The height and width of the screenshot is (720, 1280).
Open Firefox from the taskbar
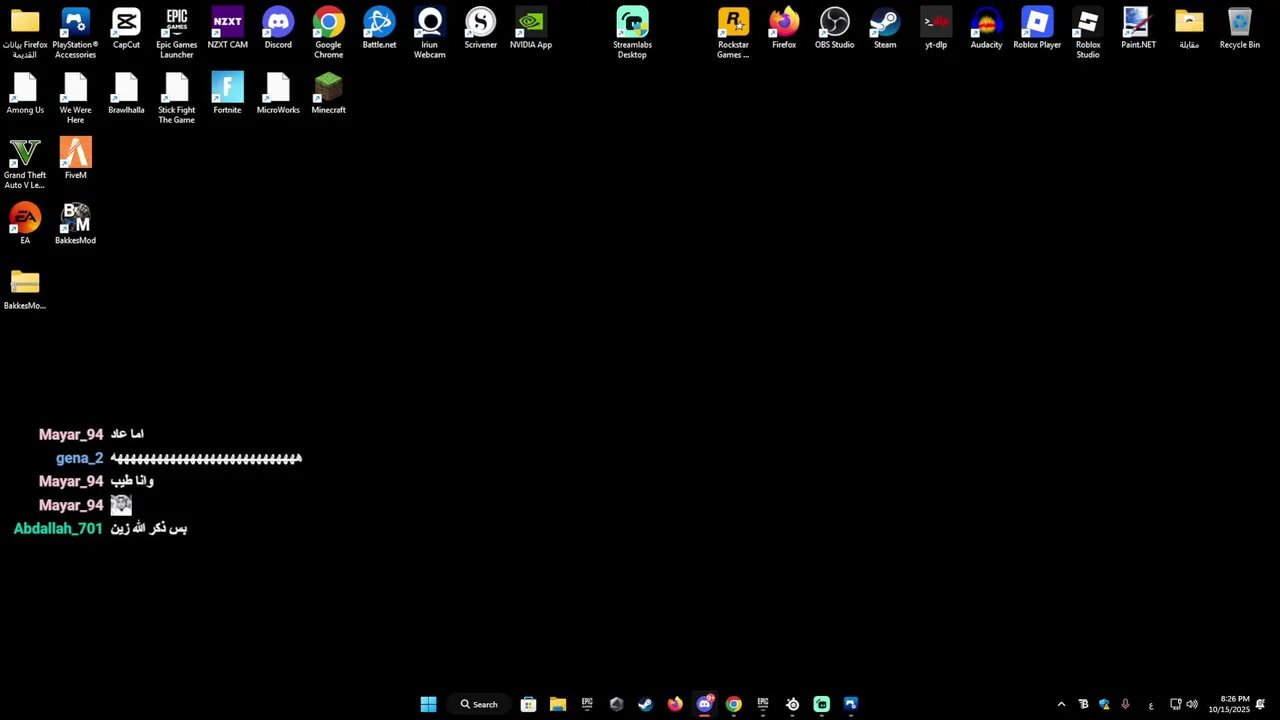(675, 704)
